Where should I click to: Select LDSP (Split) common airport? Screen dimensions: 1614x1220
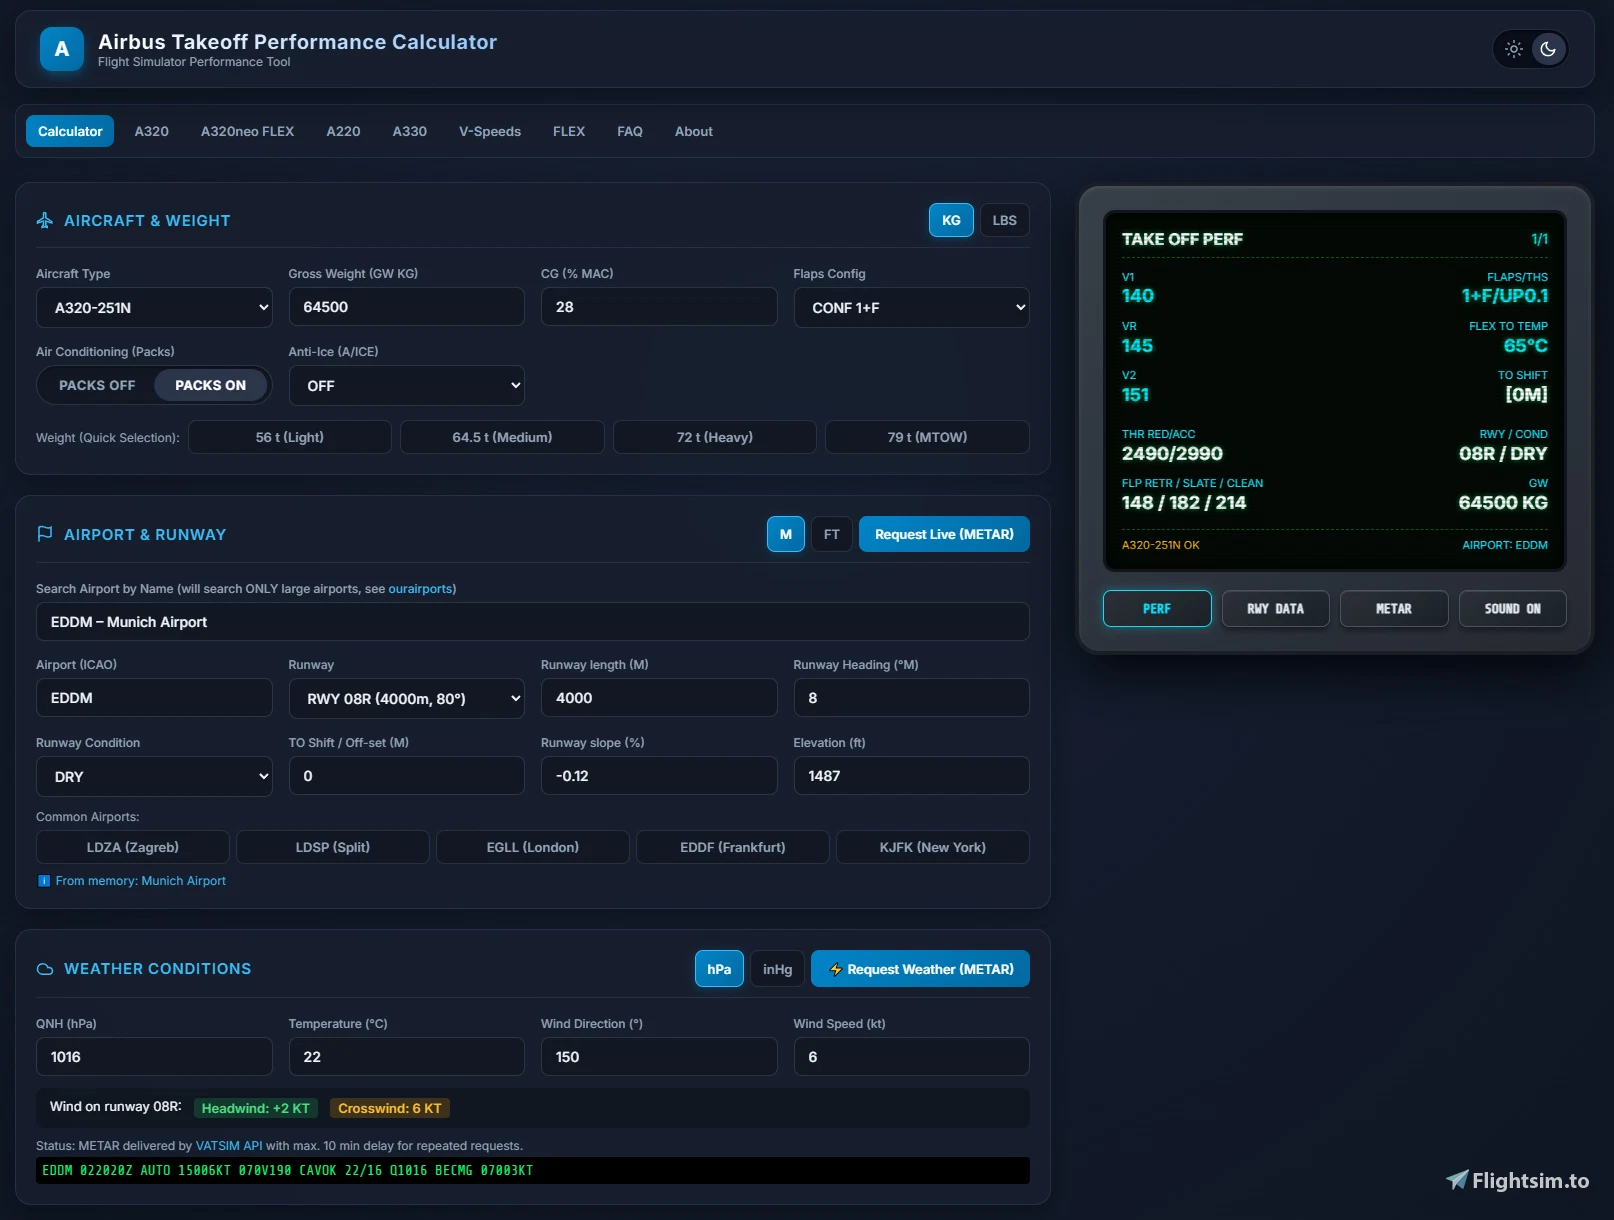point(333,847)
